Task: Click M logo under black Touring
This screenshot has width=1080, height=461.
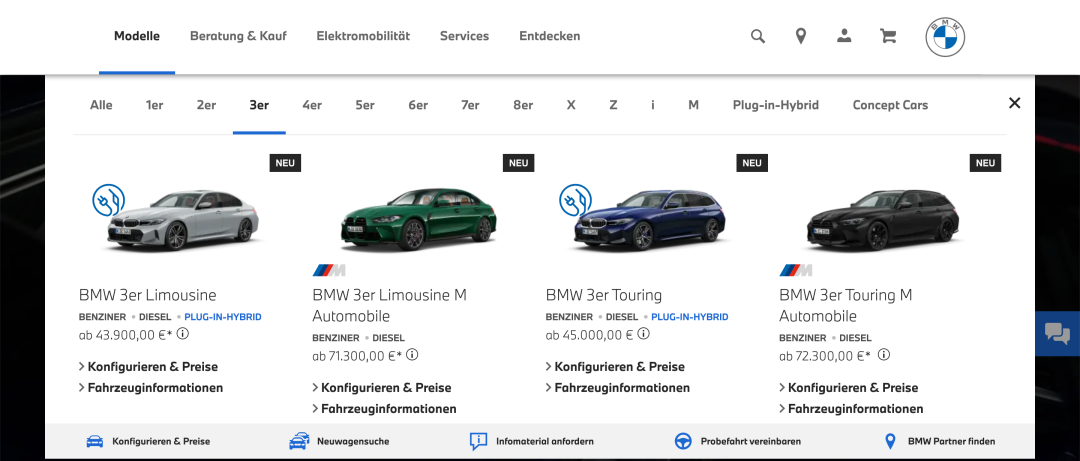Action: pyautogui.click(x=796, y=269)
